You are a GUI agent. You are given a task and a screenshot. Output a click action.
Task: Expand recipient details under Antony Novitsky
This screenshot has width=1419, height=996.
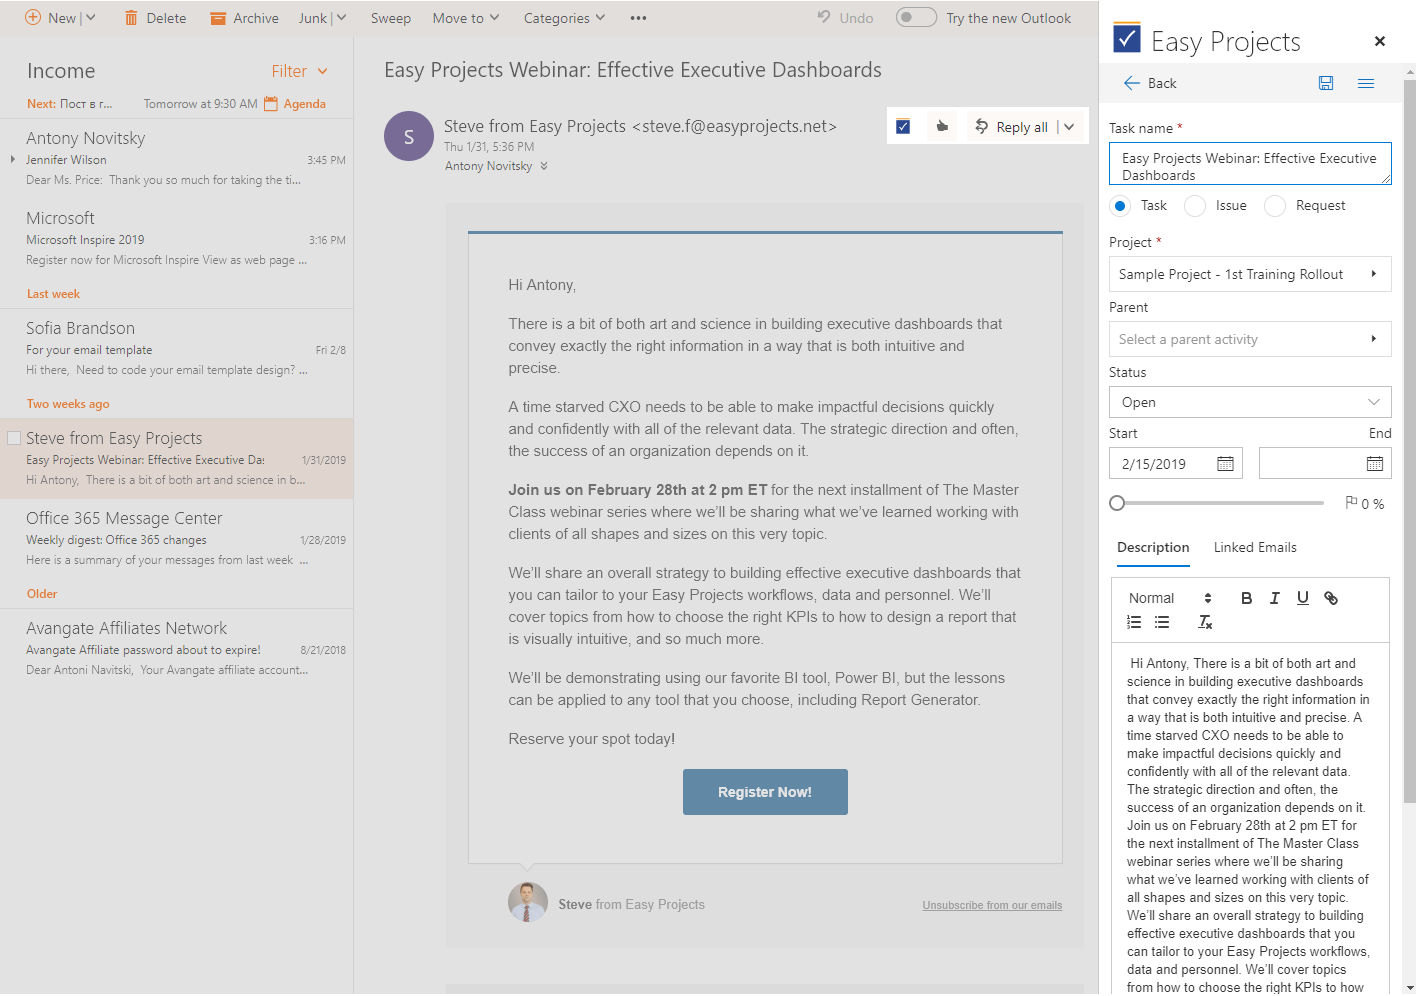[544, 166]
